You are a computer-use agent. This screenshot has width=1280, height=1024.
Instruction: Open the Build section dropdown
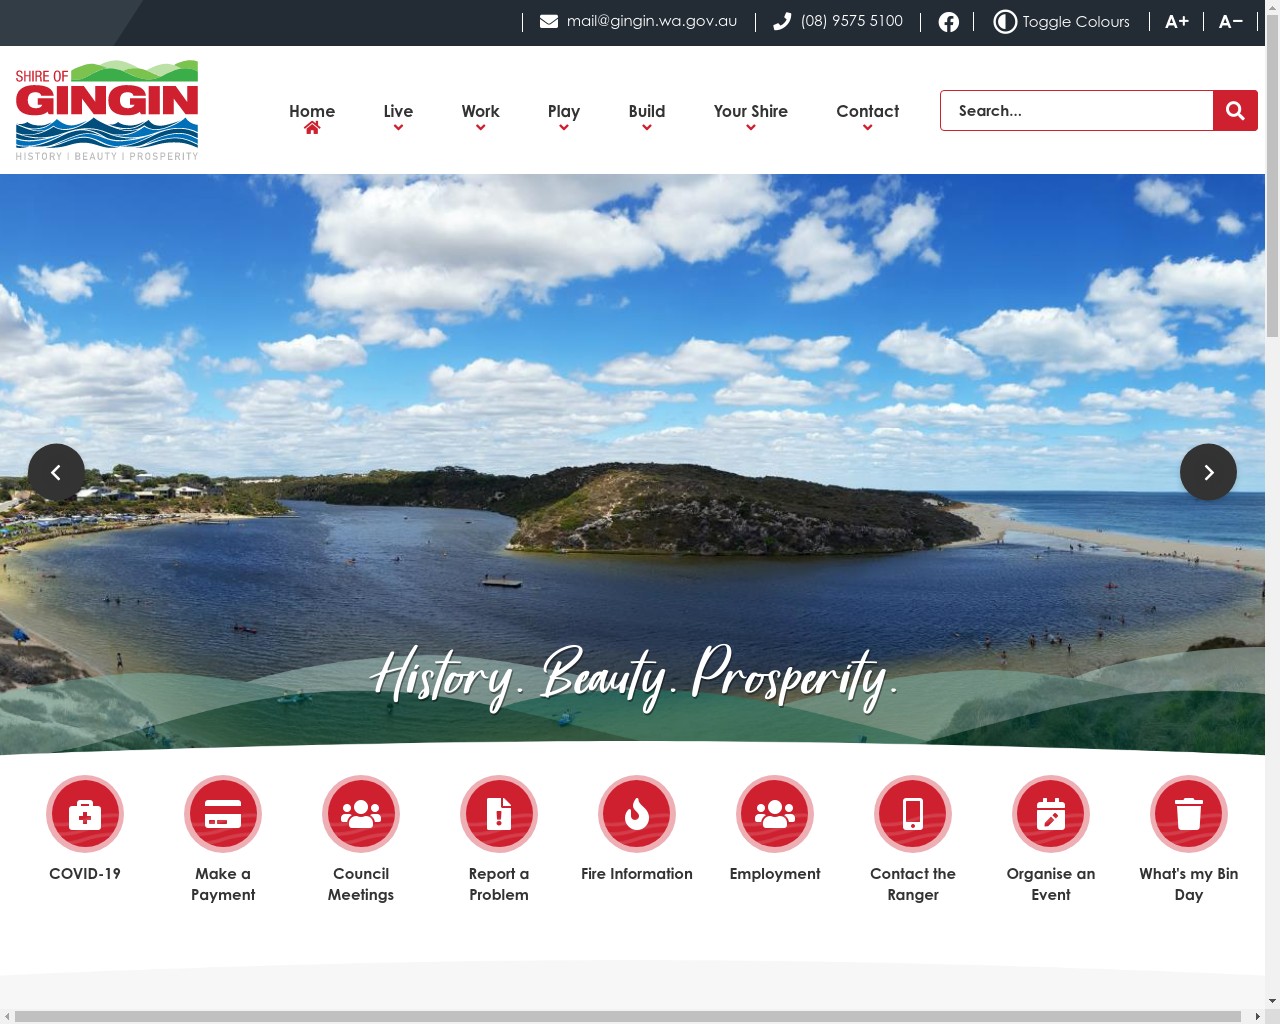tap(647, 111)
